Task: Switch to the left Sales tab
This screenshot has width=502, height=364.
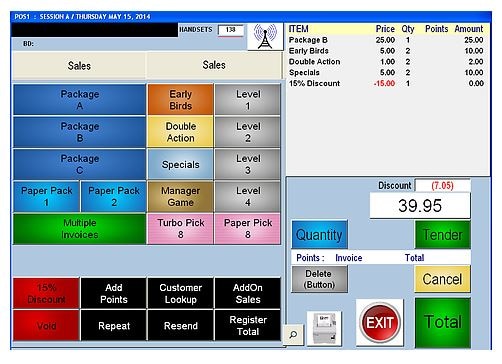Action: pyautogui.click(x=79, y=66)
